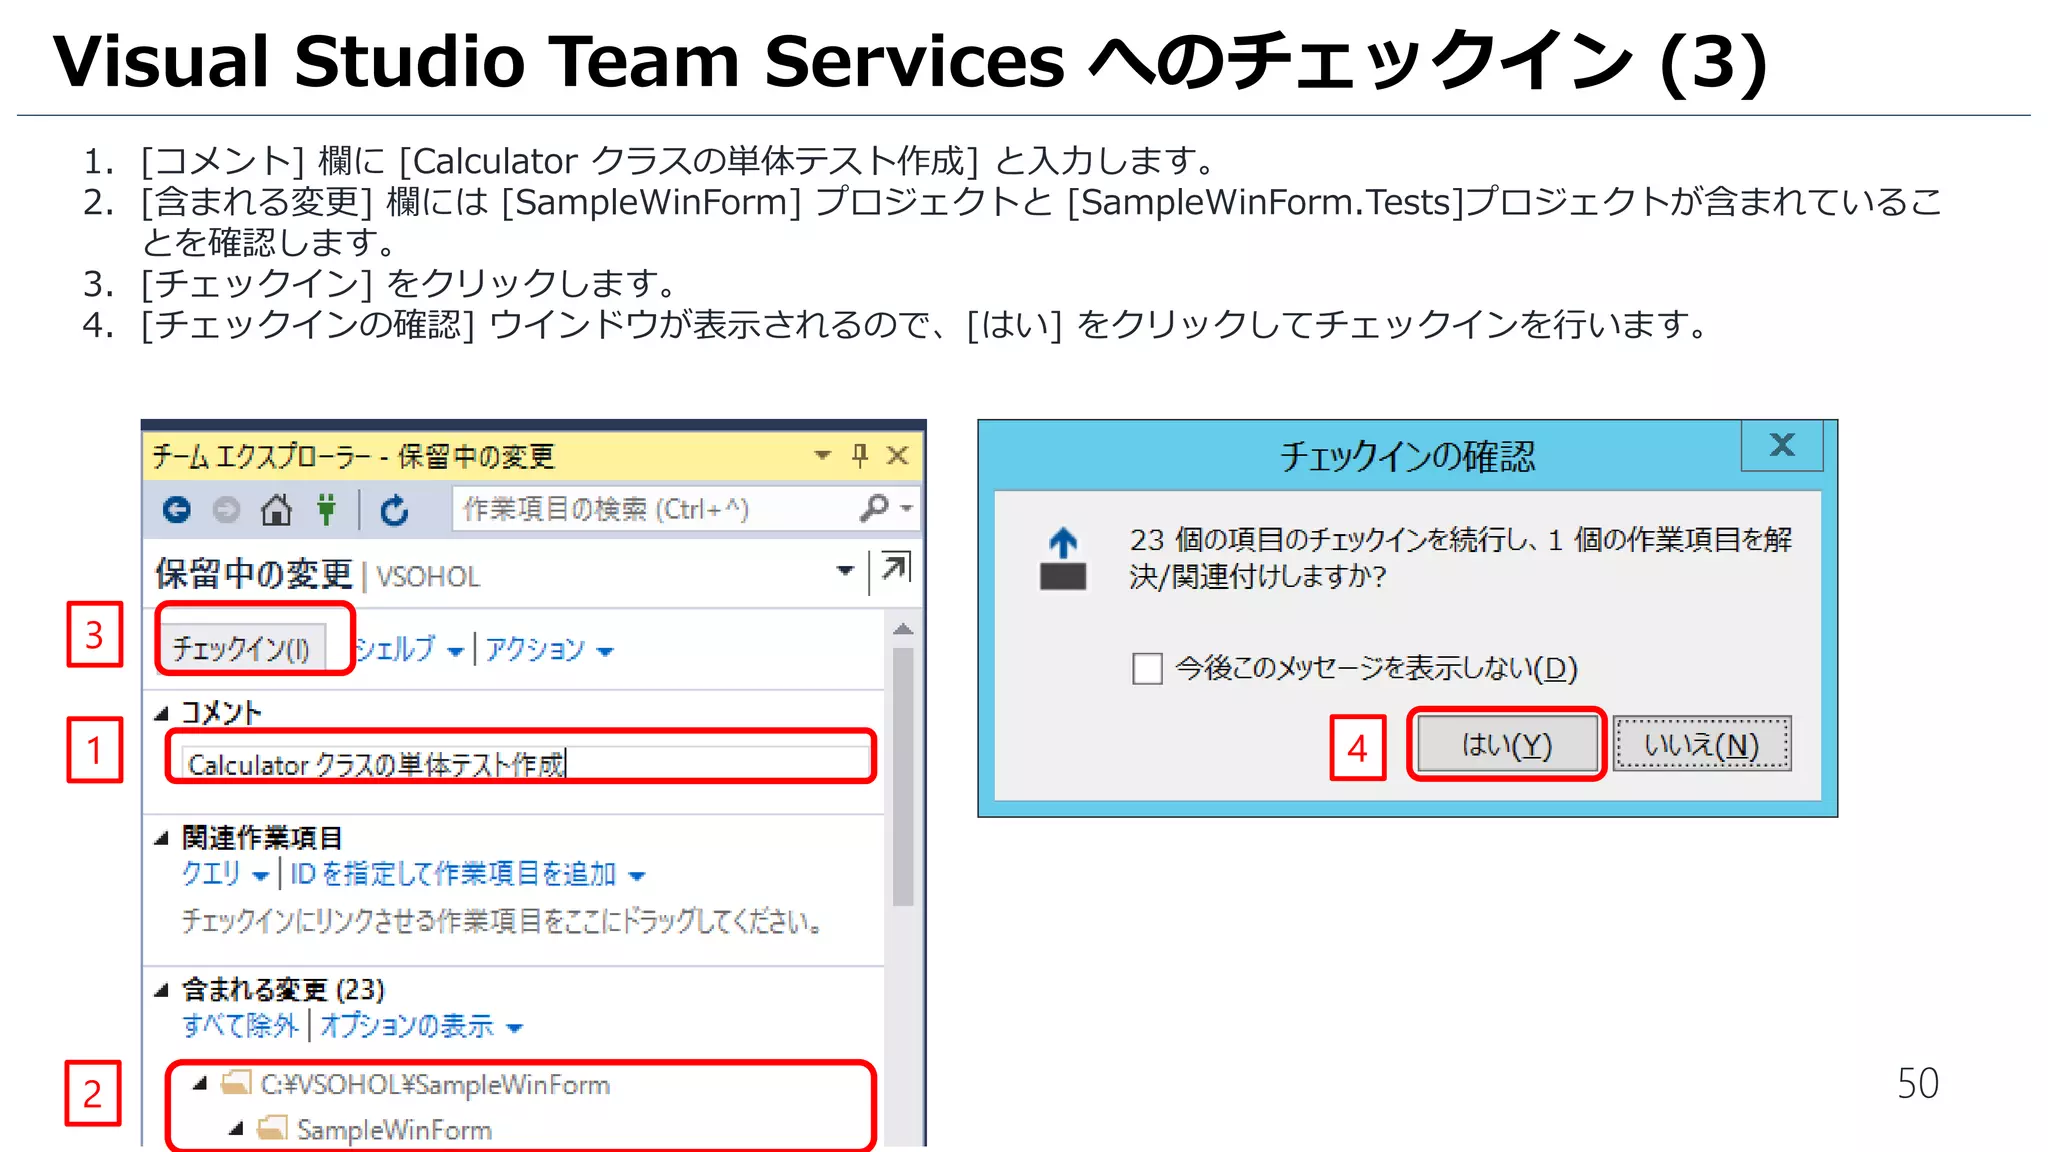Click the green Connect plug icon

pyautogui.click(x=326, y=510)
